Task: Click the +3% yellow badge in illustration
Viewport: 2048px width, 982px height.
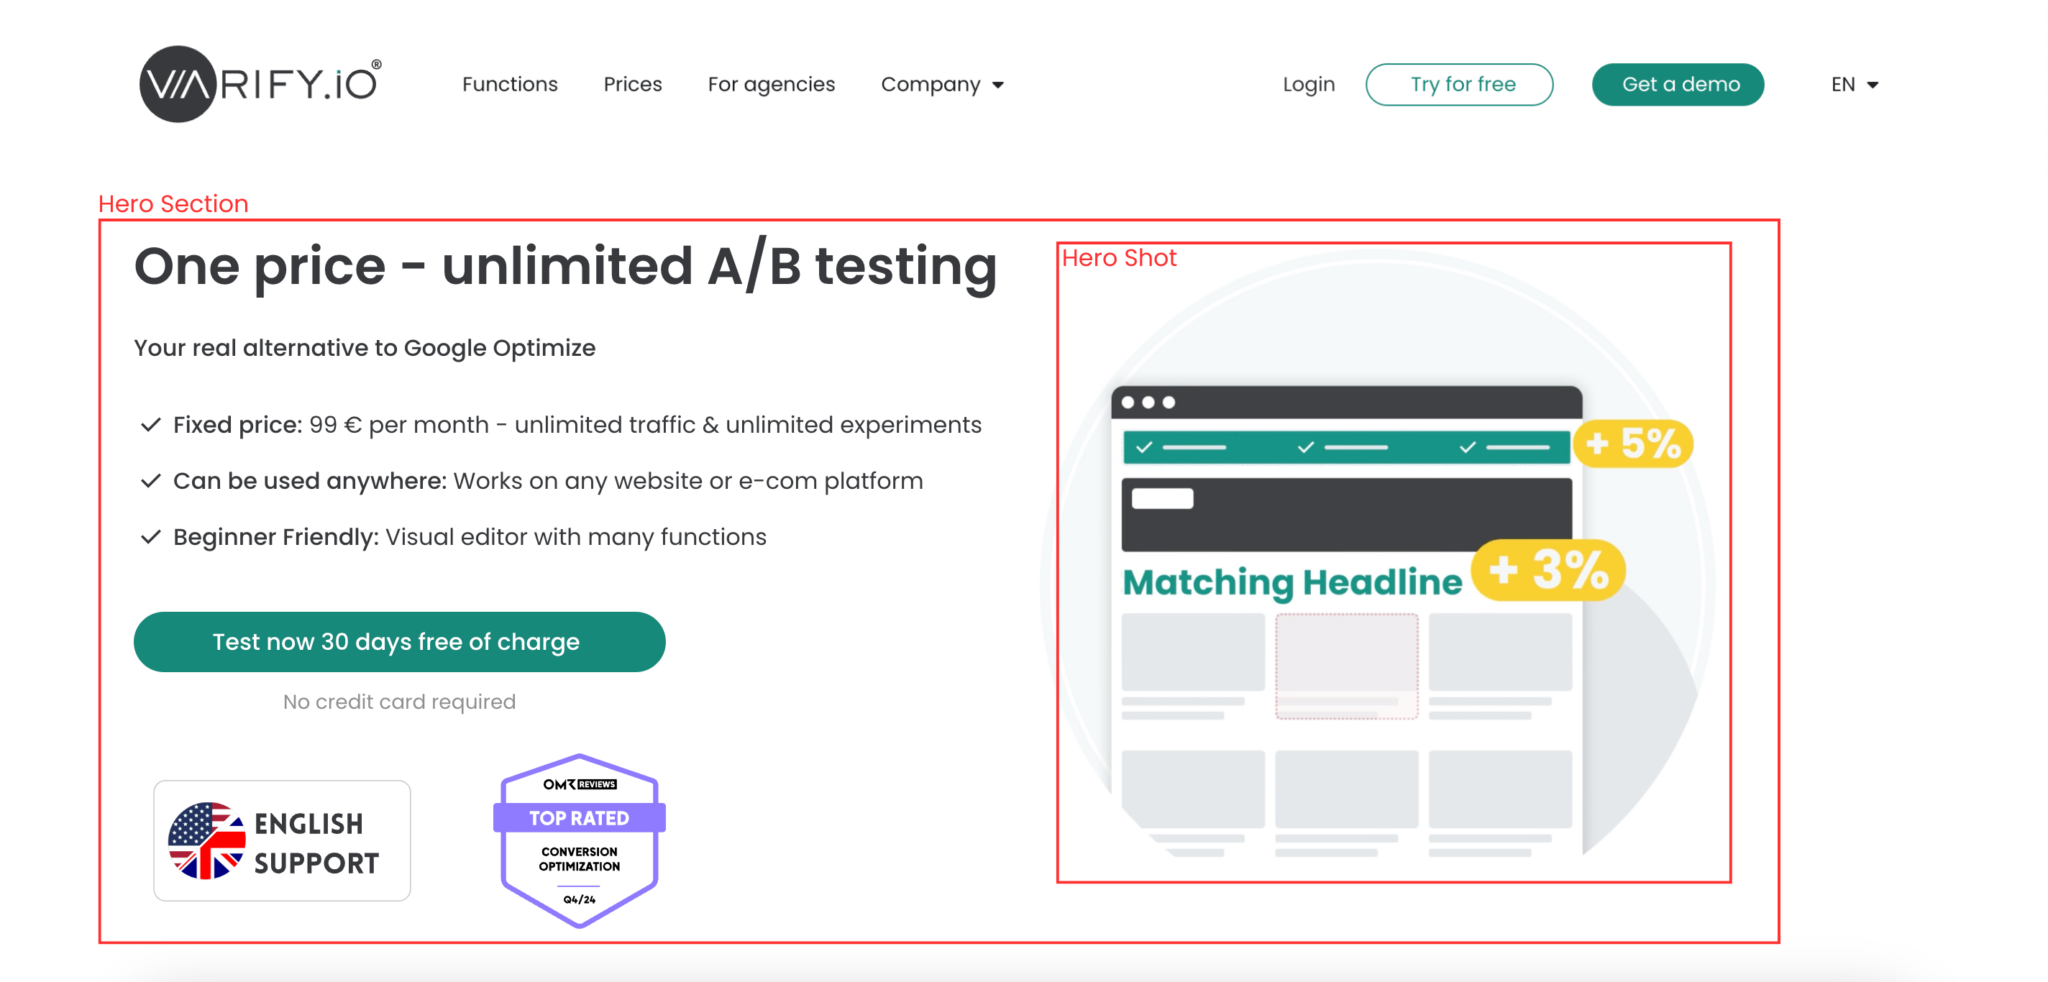Action: [1548, 571]
